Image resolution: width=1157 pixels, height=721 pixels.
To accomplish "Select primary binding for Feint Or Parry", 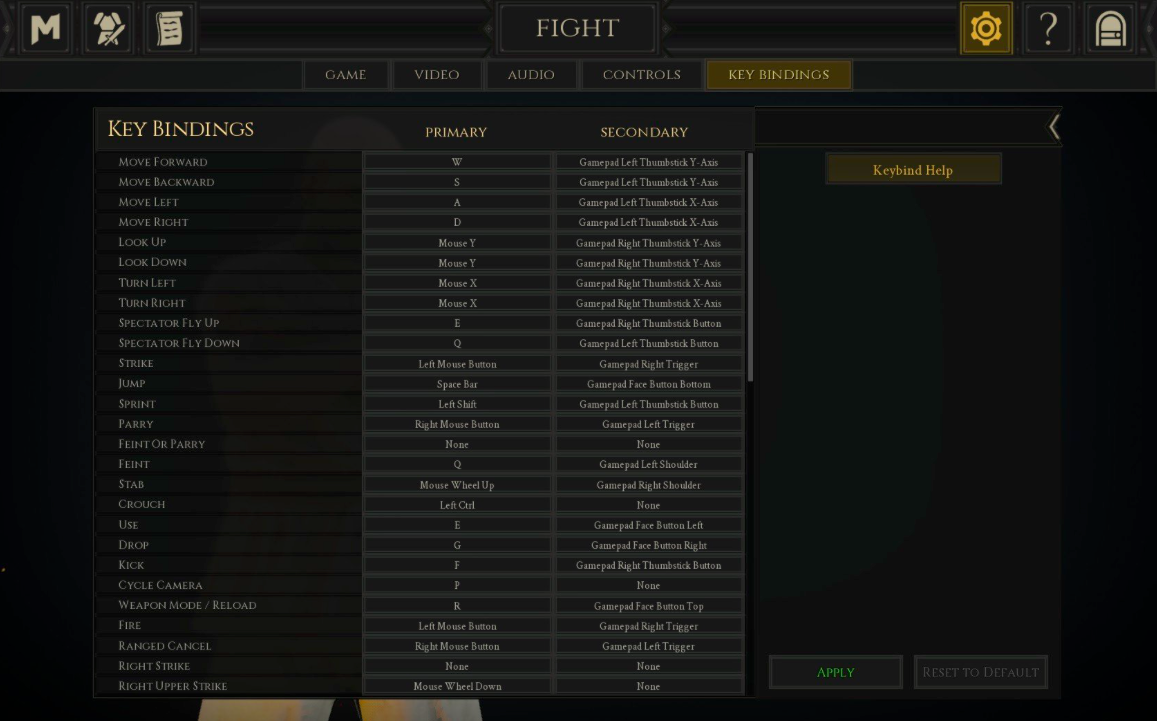I will coord(457,444).
